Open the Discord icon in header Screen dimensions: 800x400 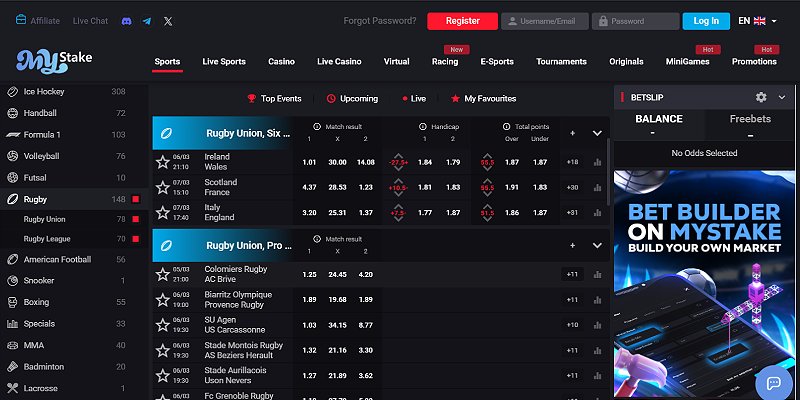click(127, 21)
